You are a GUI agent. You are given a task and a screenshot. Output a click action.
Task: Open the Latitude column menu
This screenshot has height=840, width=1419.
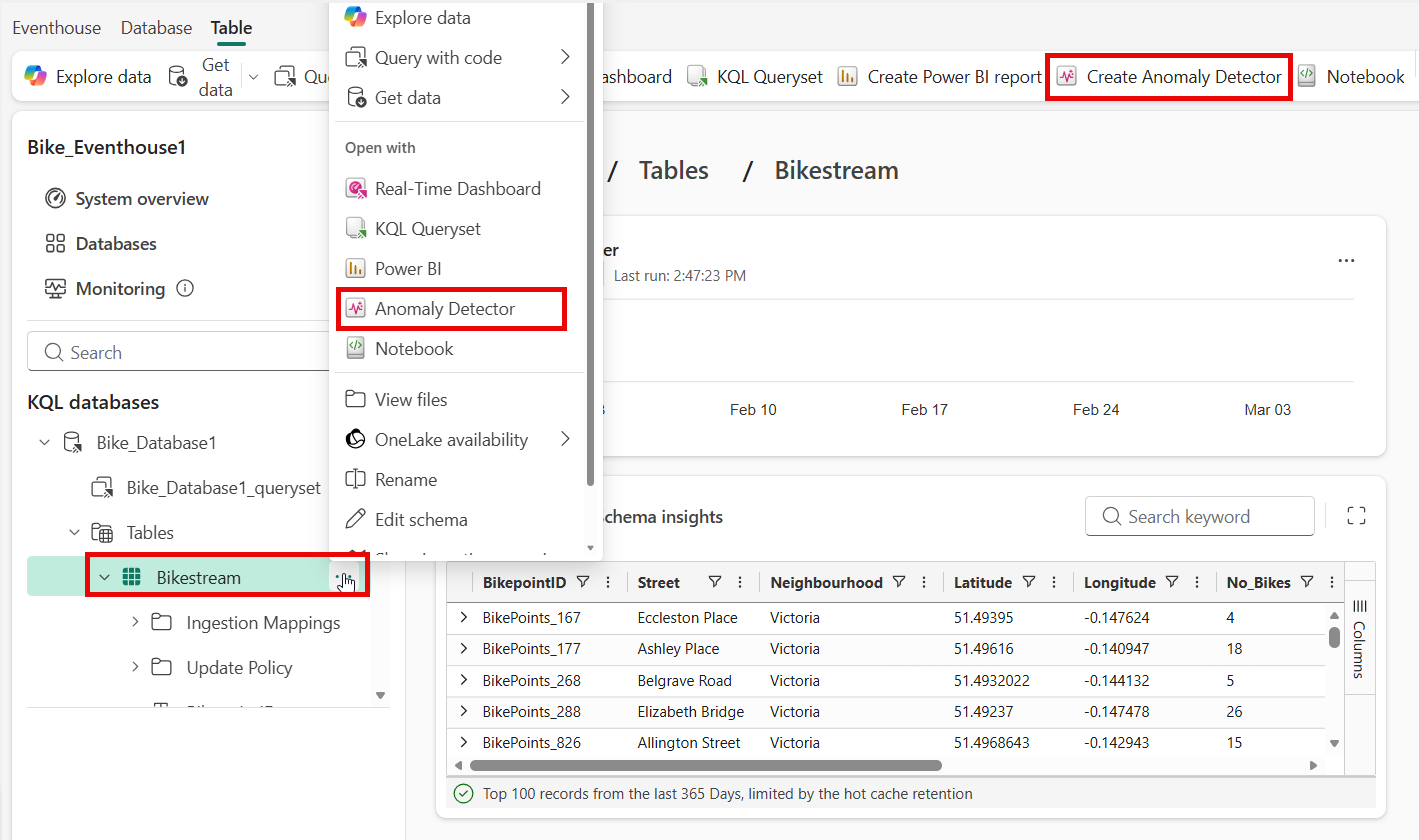1055,582
